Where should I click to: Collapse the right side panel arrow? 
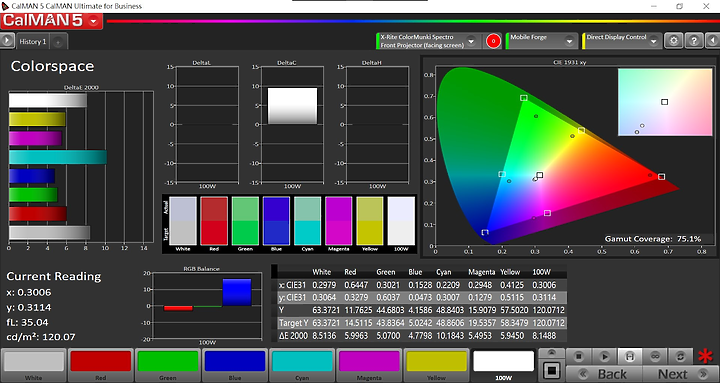pyautogui.click(x=712, y=41)
